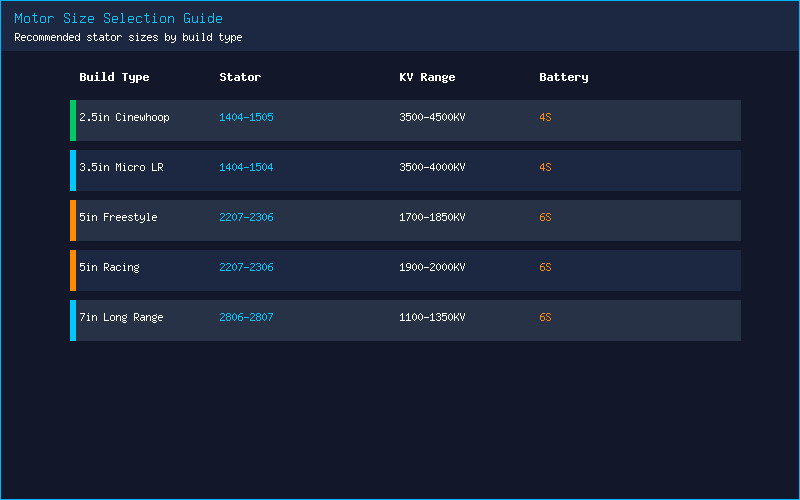Select the 7in Long Range row
800x500 pixels.
(x=405, y=320)
